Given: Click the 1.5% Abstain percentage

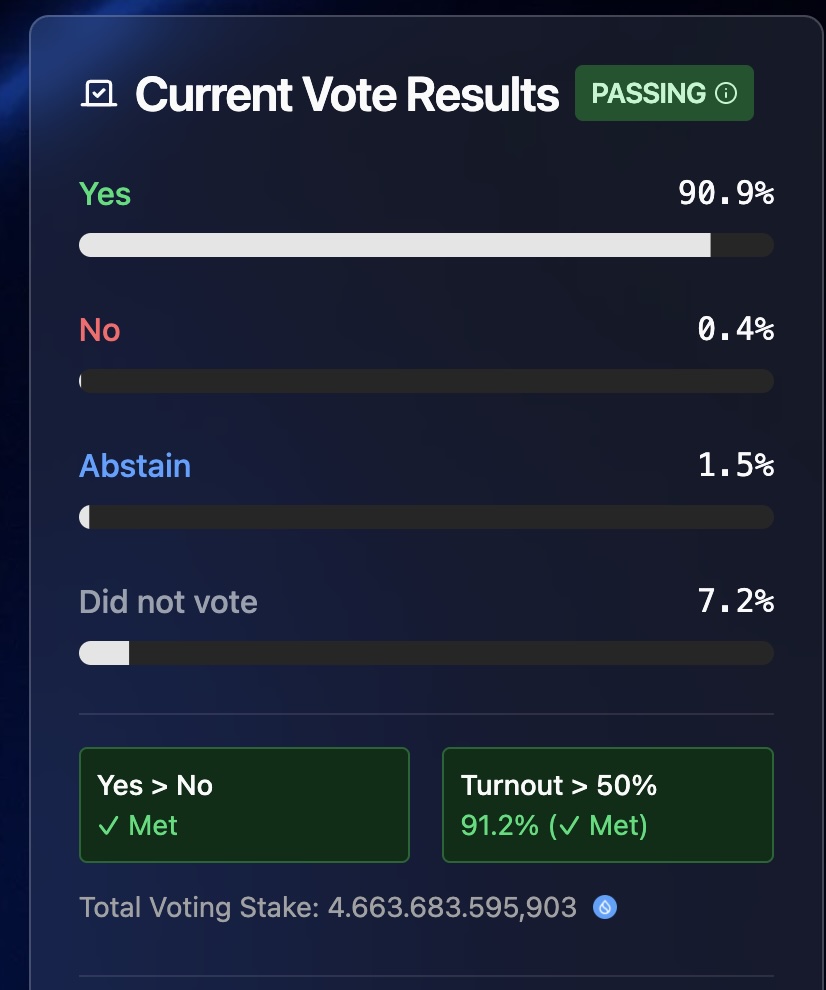Looking at the screenshot, I should 735,465.
